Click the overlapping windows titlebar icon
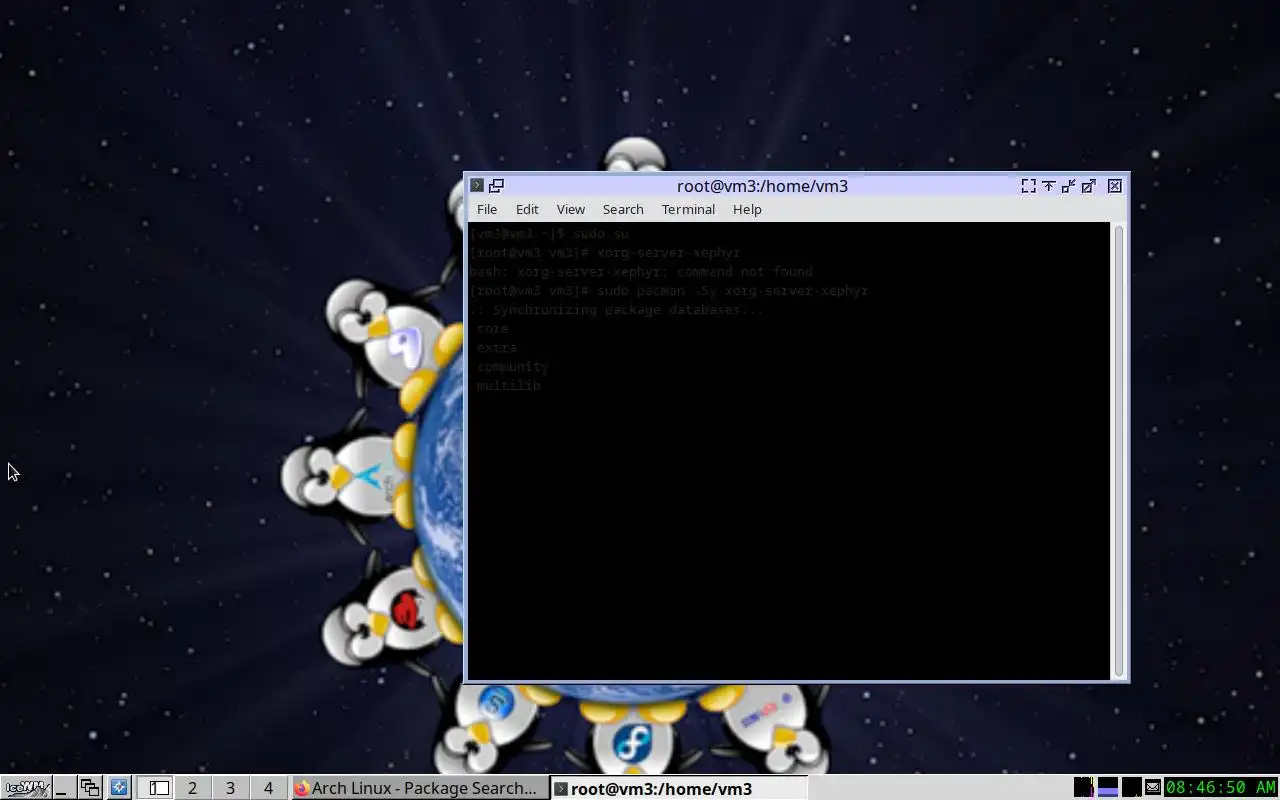Screen dimensions: 1280x800 pos(496,185)
